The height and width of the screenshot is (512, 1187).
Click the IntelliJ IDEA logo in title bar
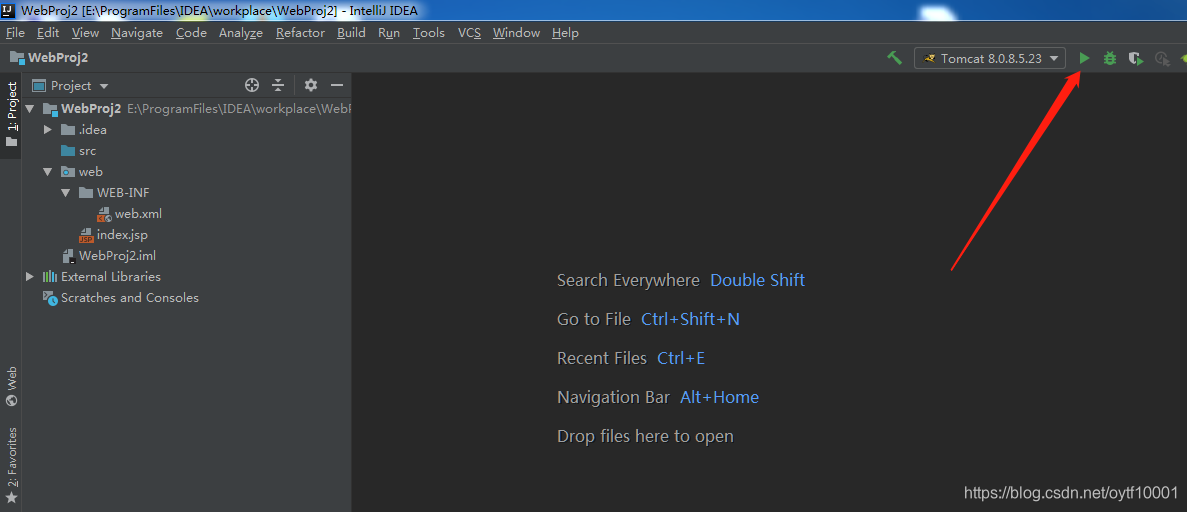tap(10, 11)
